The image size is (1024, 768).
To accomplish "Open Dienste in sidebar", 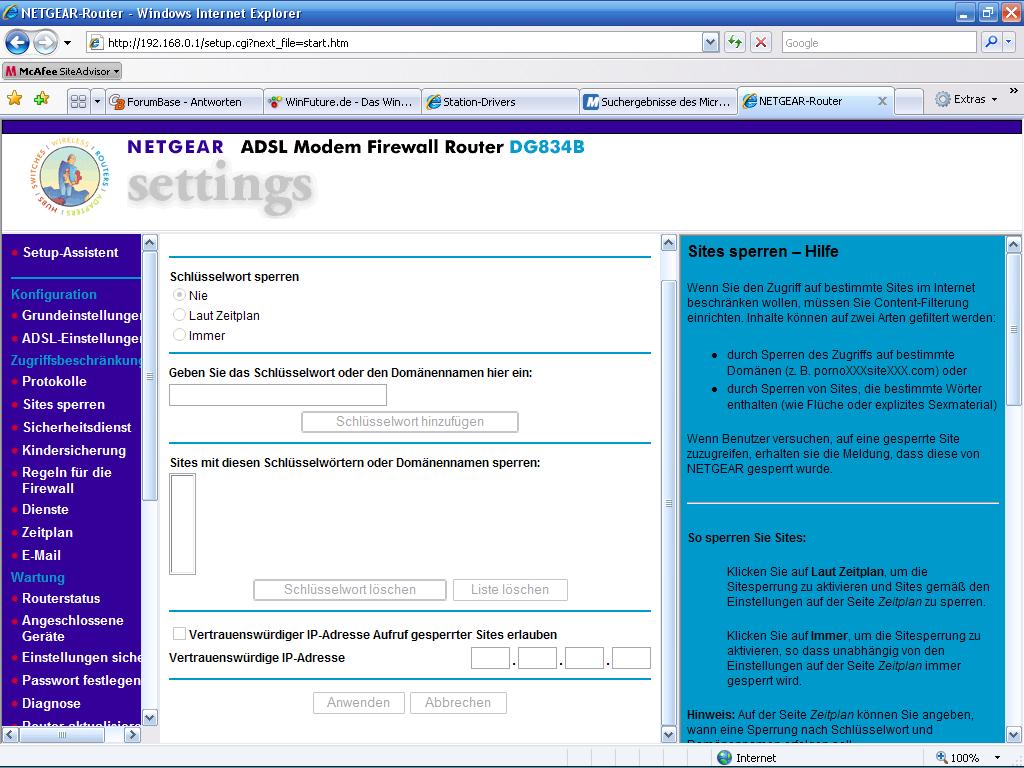I will click(x=45, y=509).
